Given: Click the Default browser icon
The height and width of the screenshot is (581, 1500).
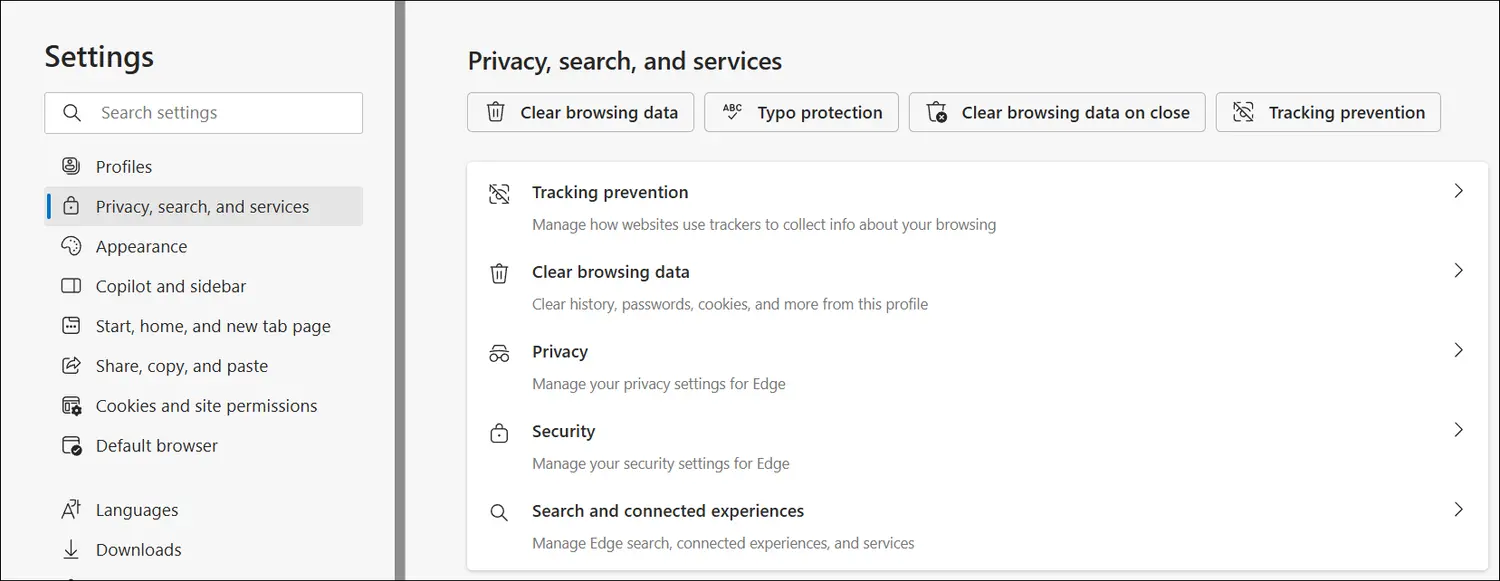Looking at the screenshot, I should point(71,446).
